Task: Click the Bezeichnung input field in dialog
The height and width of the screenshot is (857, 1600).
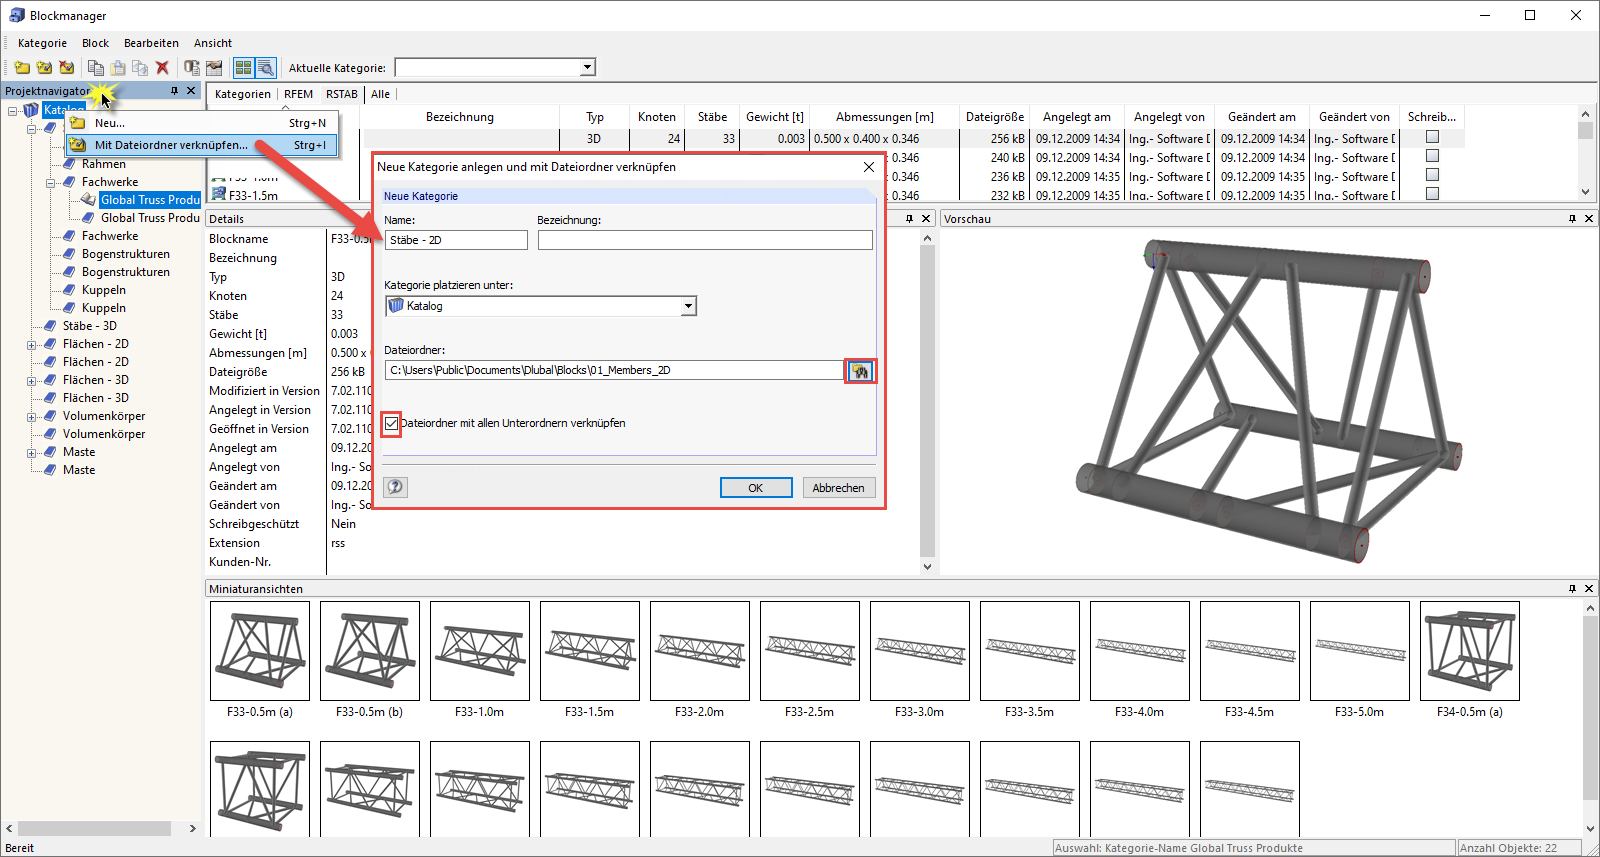Action: coord(705,240)
